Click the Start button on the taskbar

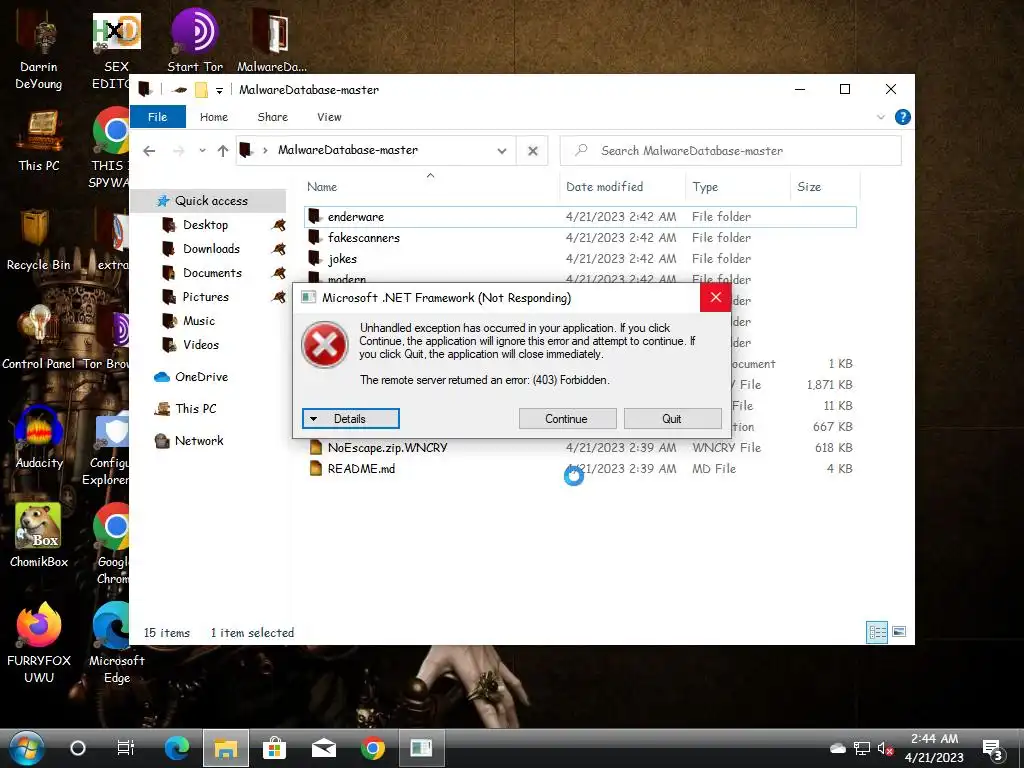click(26, 748)
